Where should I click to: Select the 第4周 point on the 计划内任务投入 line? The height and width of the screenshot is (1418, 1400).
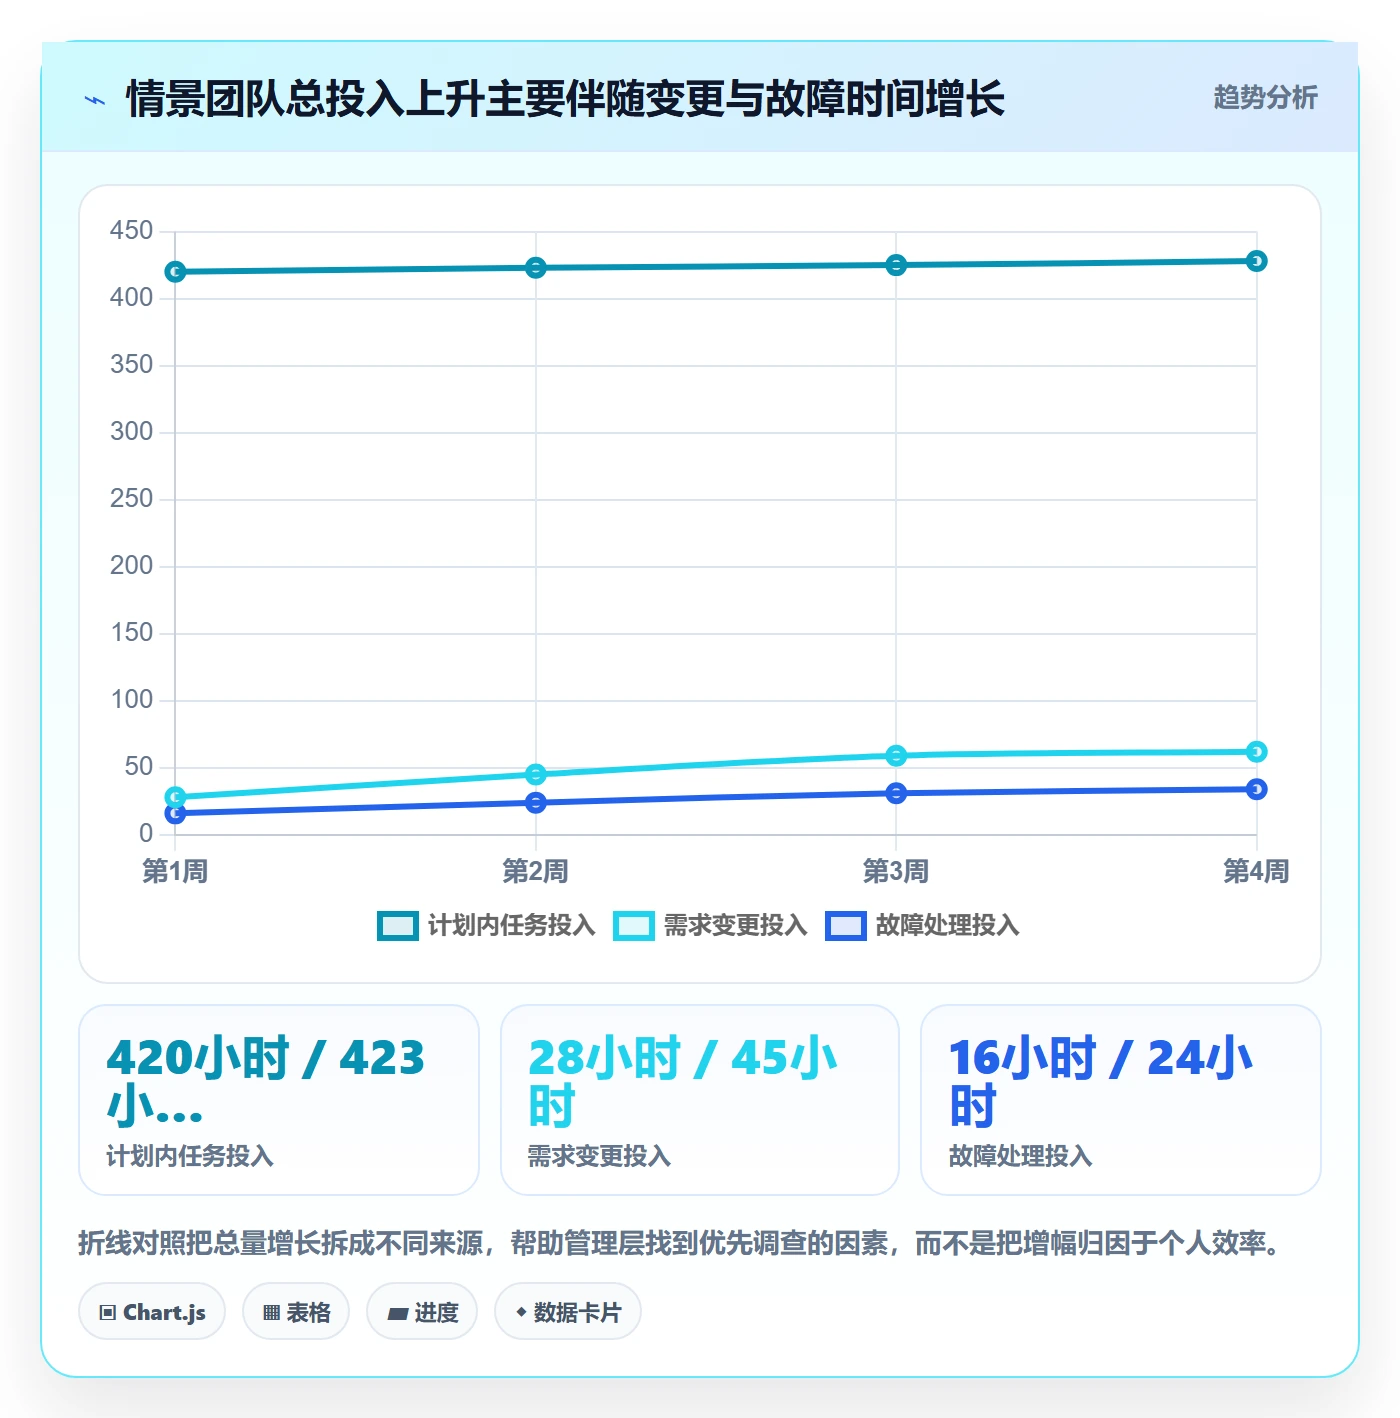1257,261
